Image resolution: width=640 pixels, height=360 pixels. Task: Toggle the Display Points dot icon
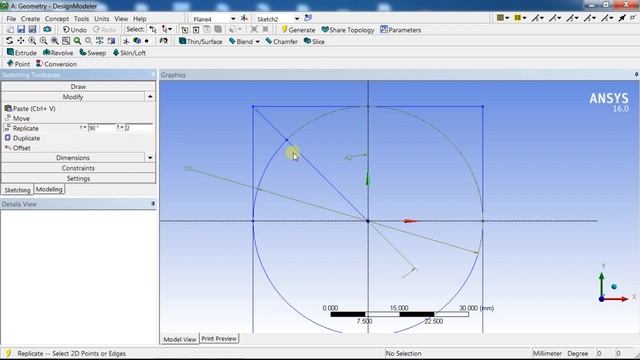(x=147, y=41)
